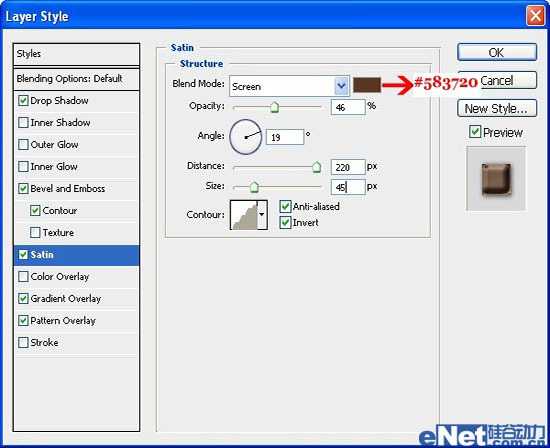Viewport: 550px width, 448px height.
Task: Click the Size slider handle
Action: [254, 187]
